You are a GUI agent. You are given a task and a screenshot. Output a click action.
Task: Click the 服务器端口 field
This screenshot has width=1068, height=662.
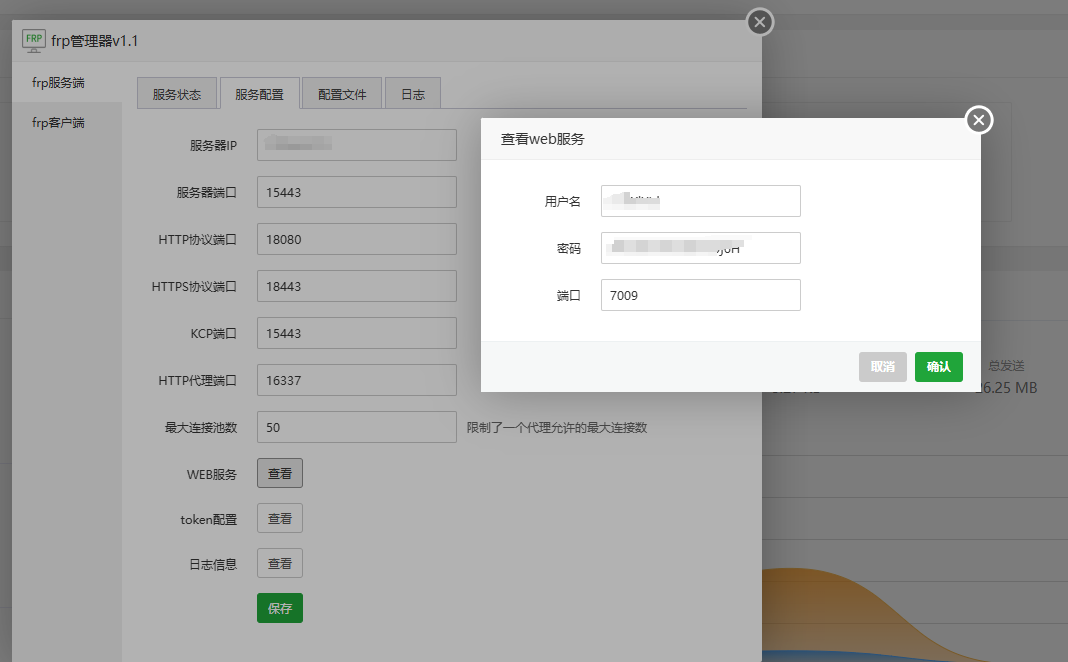[x=356, y=192]
